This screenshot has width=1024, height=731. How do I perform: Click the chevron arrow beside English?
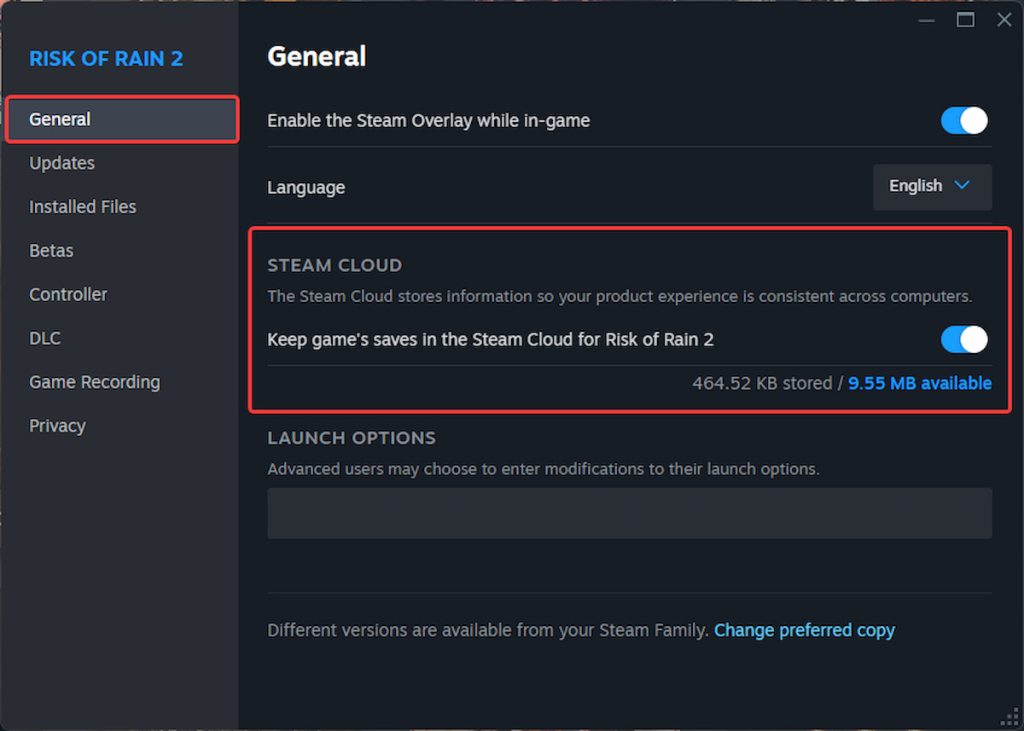pos(962,186)
